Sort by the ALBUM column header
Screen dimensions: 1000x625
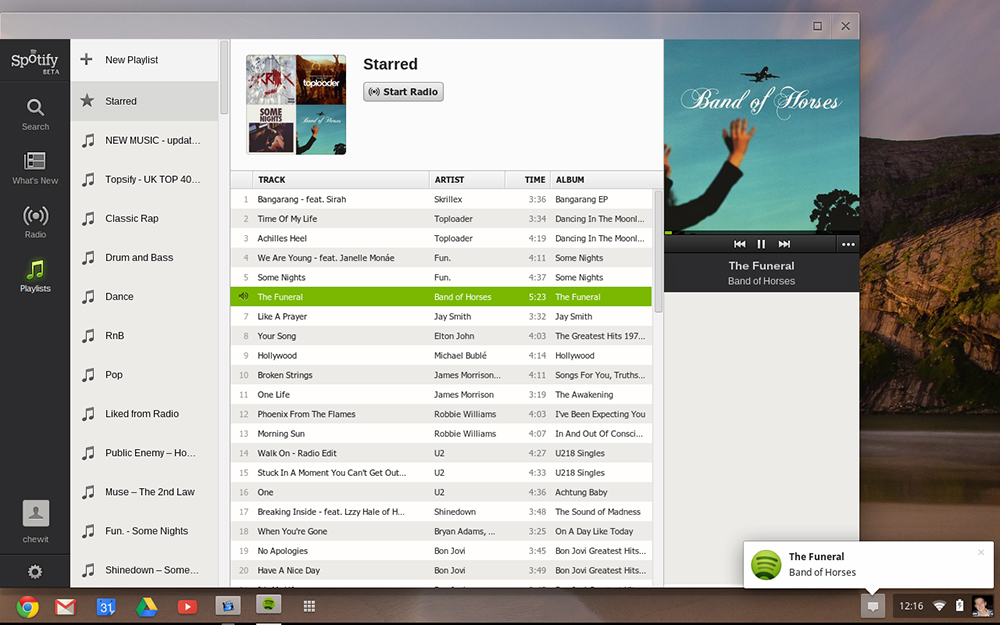coord(607,180)
